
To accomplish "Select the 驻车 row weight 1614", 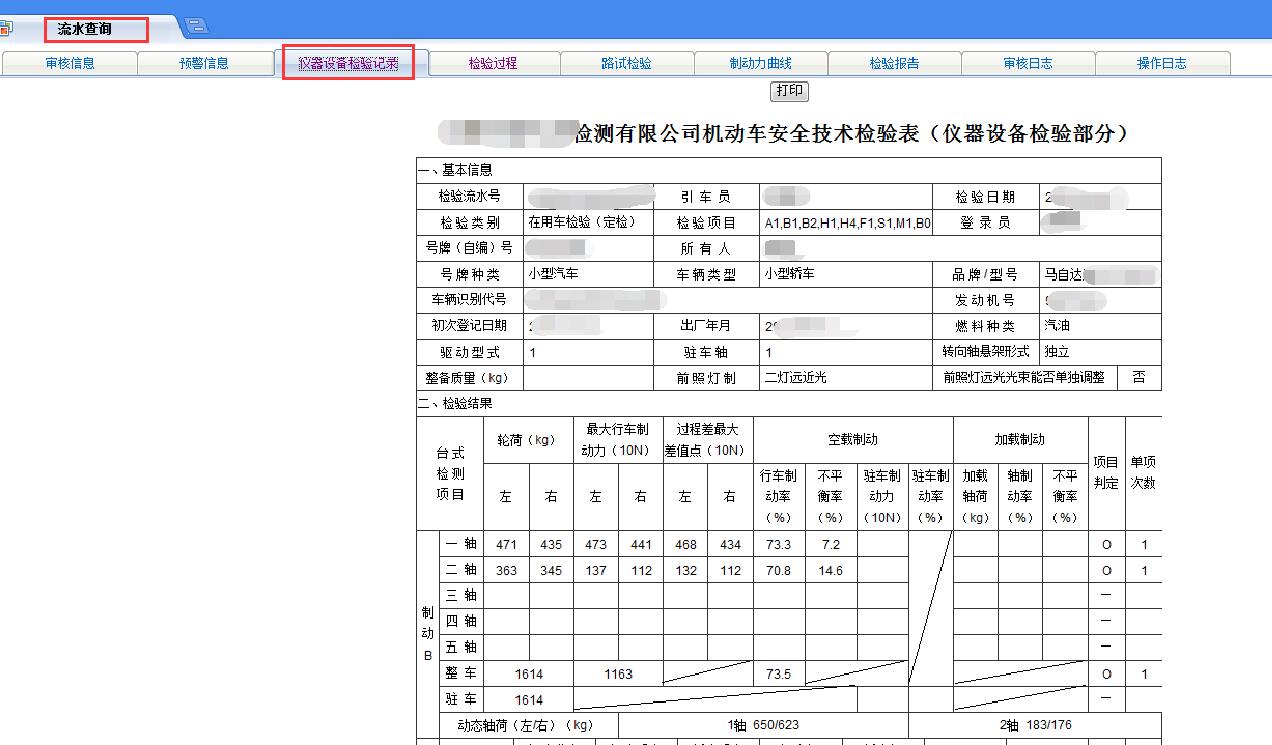I will click(529, 700).
